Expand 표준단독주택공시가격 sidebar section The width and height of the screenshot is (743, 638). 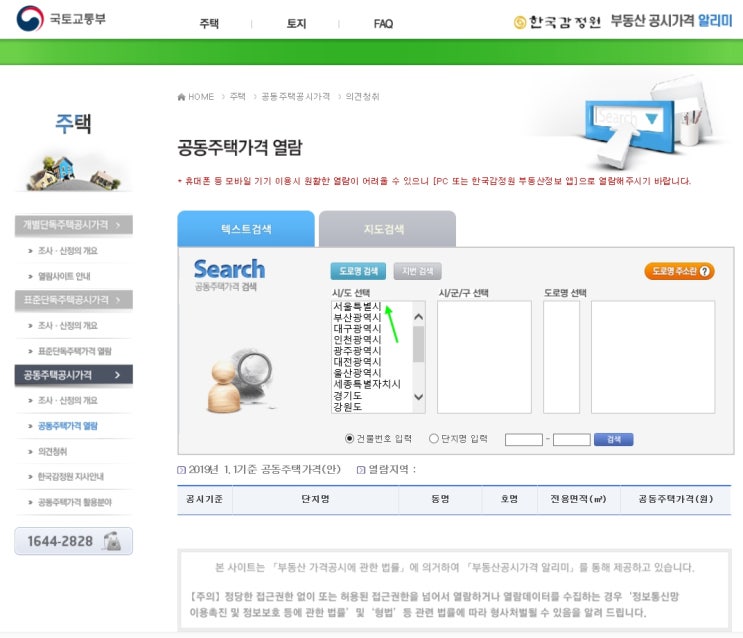click(x=73, y=300)
